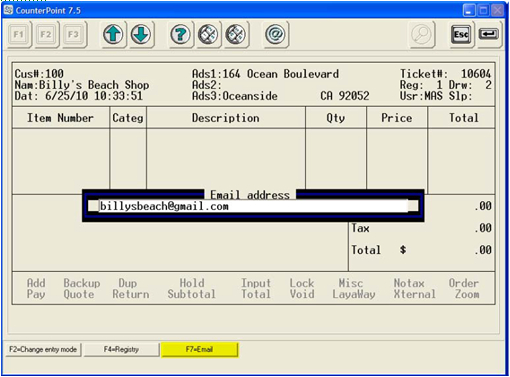Select the Backup Quote command
Screen dimensions: 510x377
point(82,289)
